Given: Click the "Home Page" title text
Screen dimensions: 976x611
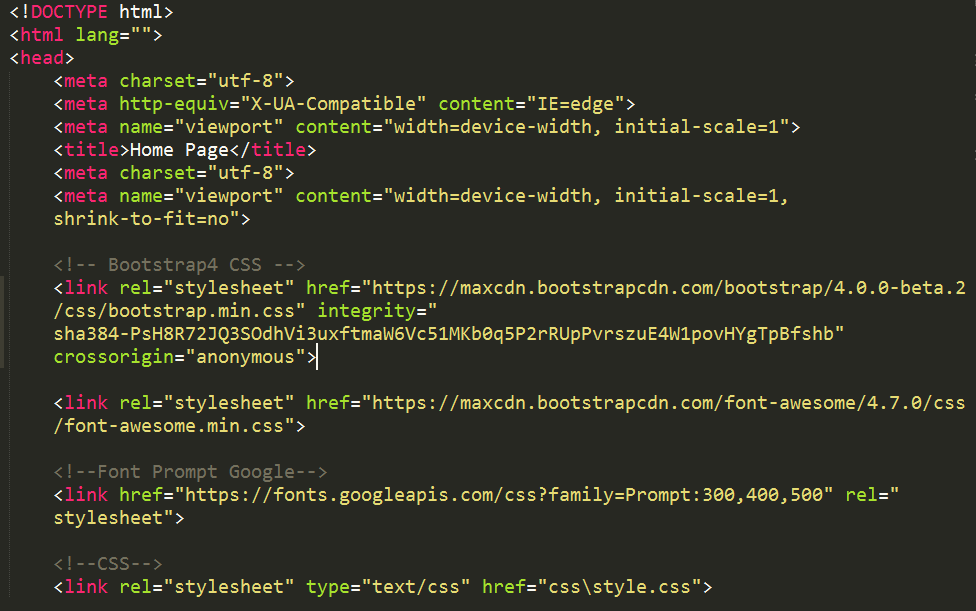Looking at the screenshot, I should (179, 150).
